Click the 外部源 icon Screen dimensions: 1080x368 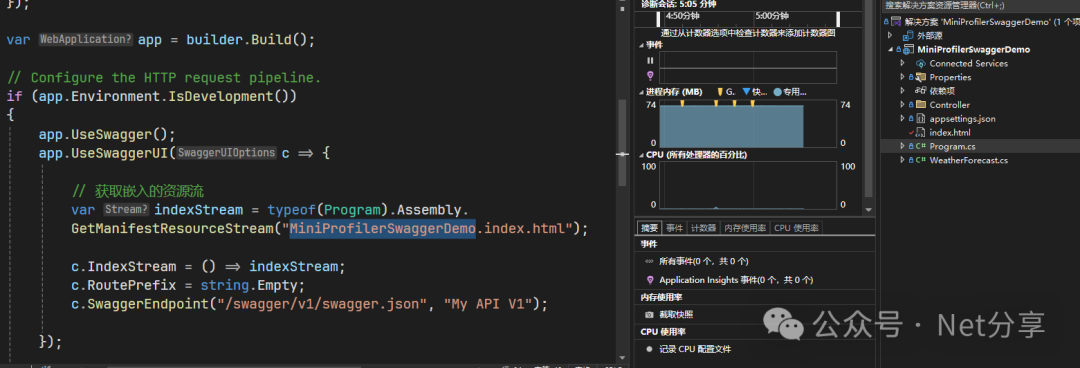[x=908, y=35]
